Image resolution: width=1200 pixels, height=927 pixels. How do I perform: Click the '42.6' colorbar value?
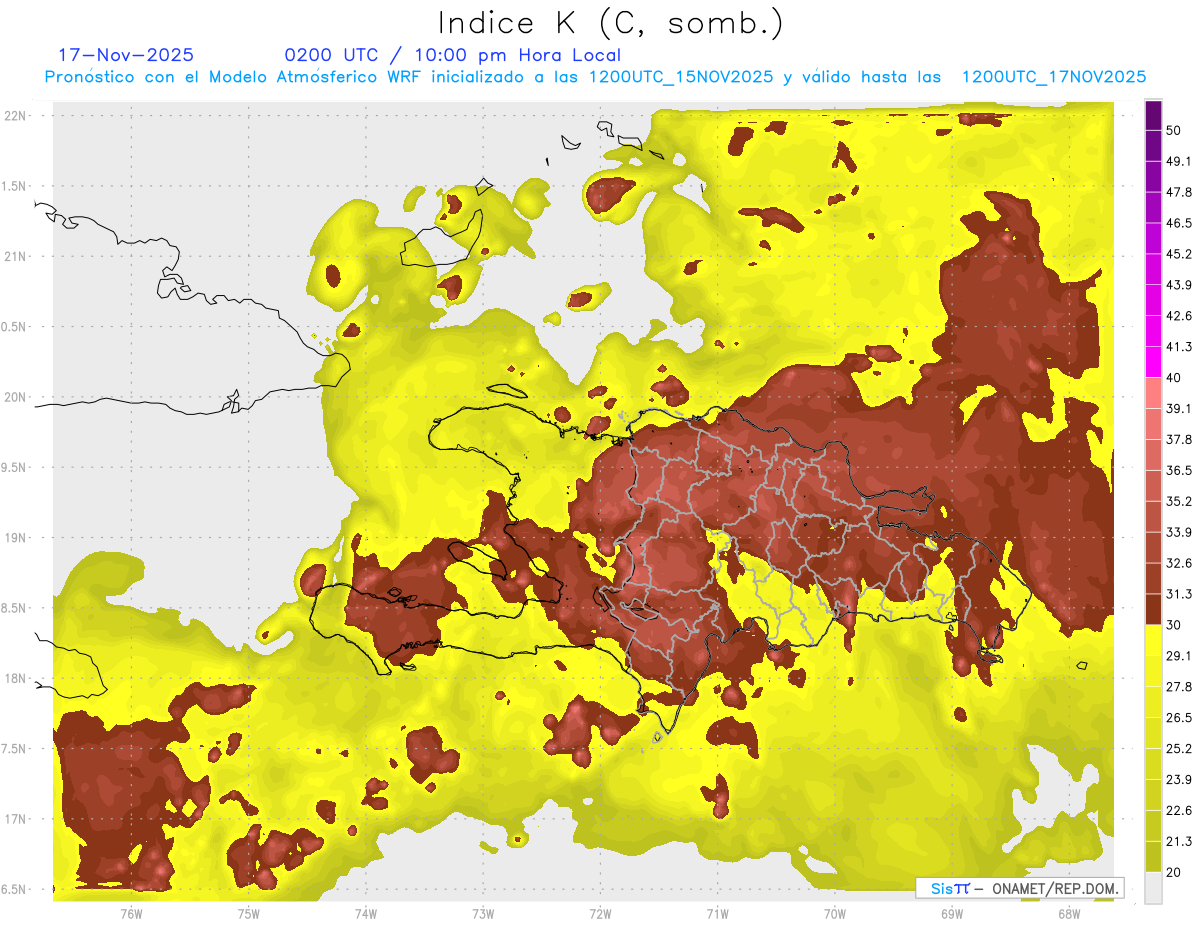(1179, 316)
